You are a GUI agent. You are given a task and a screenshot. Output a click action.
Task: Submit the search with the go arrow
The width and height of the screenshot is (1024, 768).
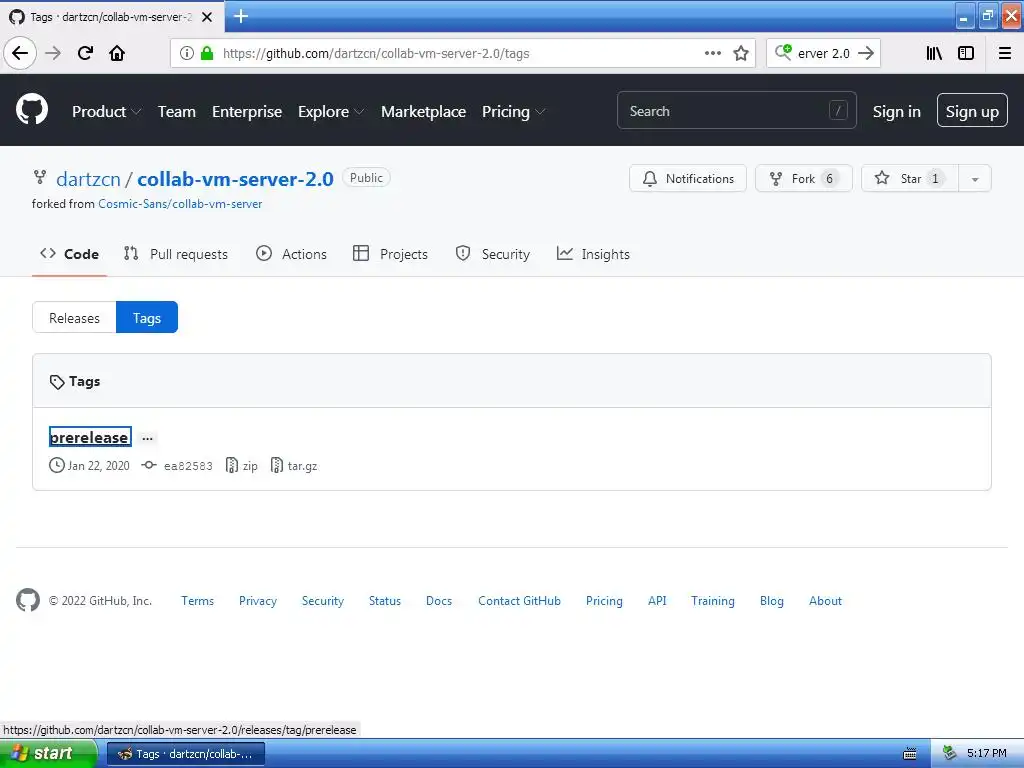(866, 53)
